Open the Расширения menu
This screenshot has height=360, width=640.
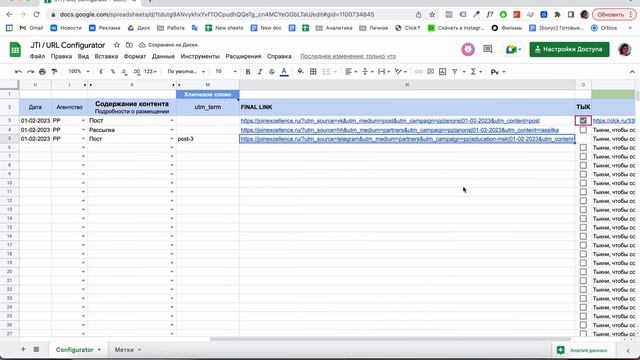point(243,56)
